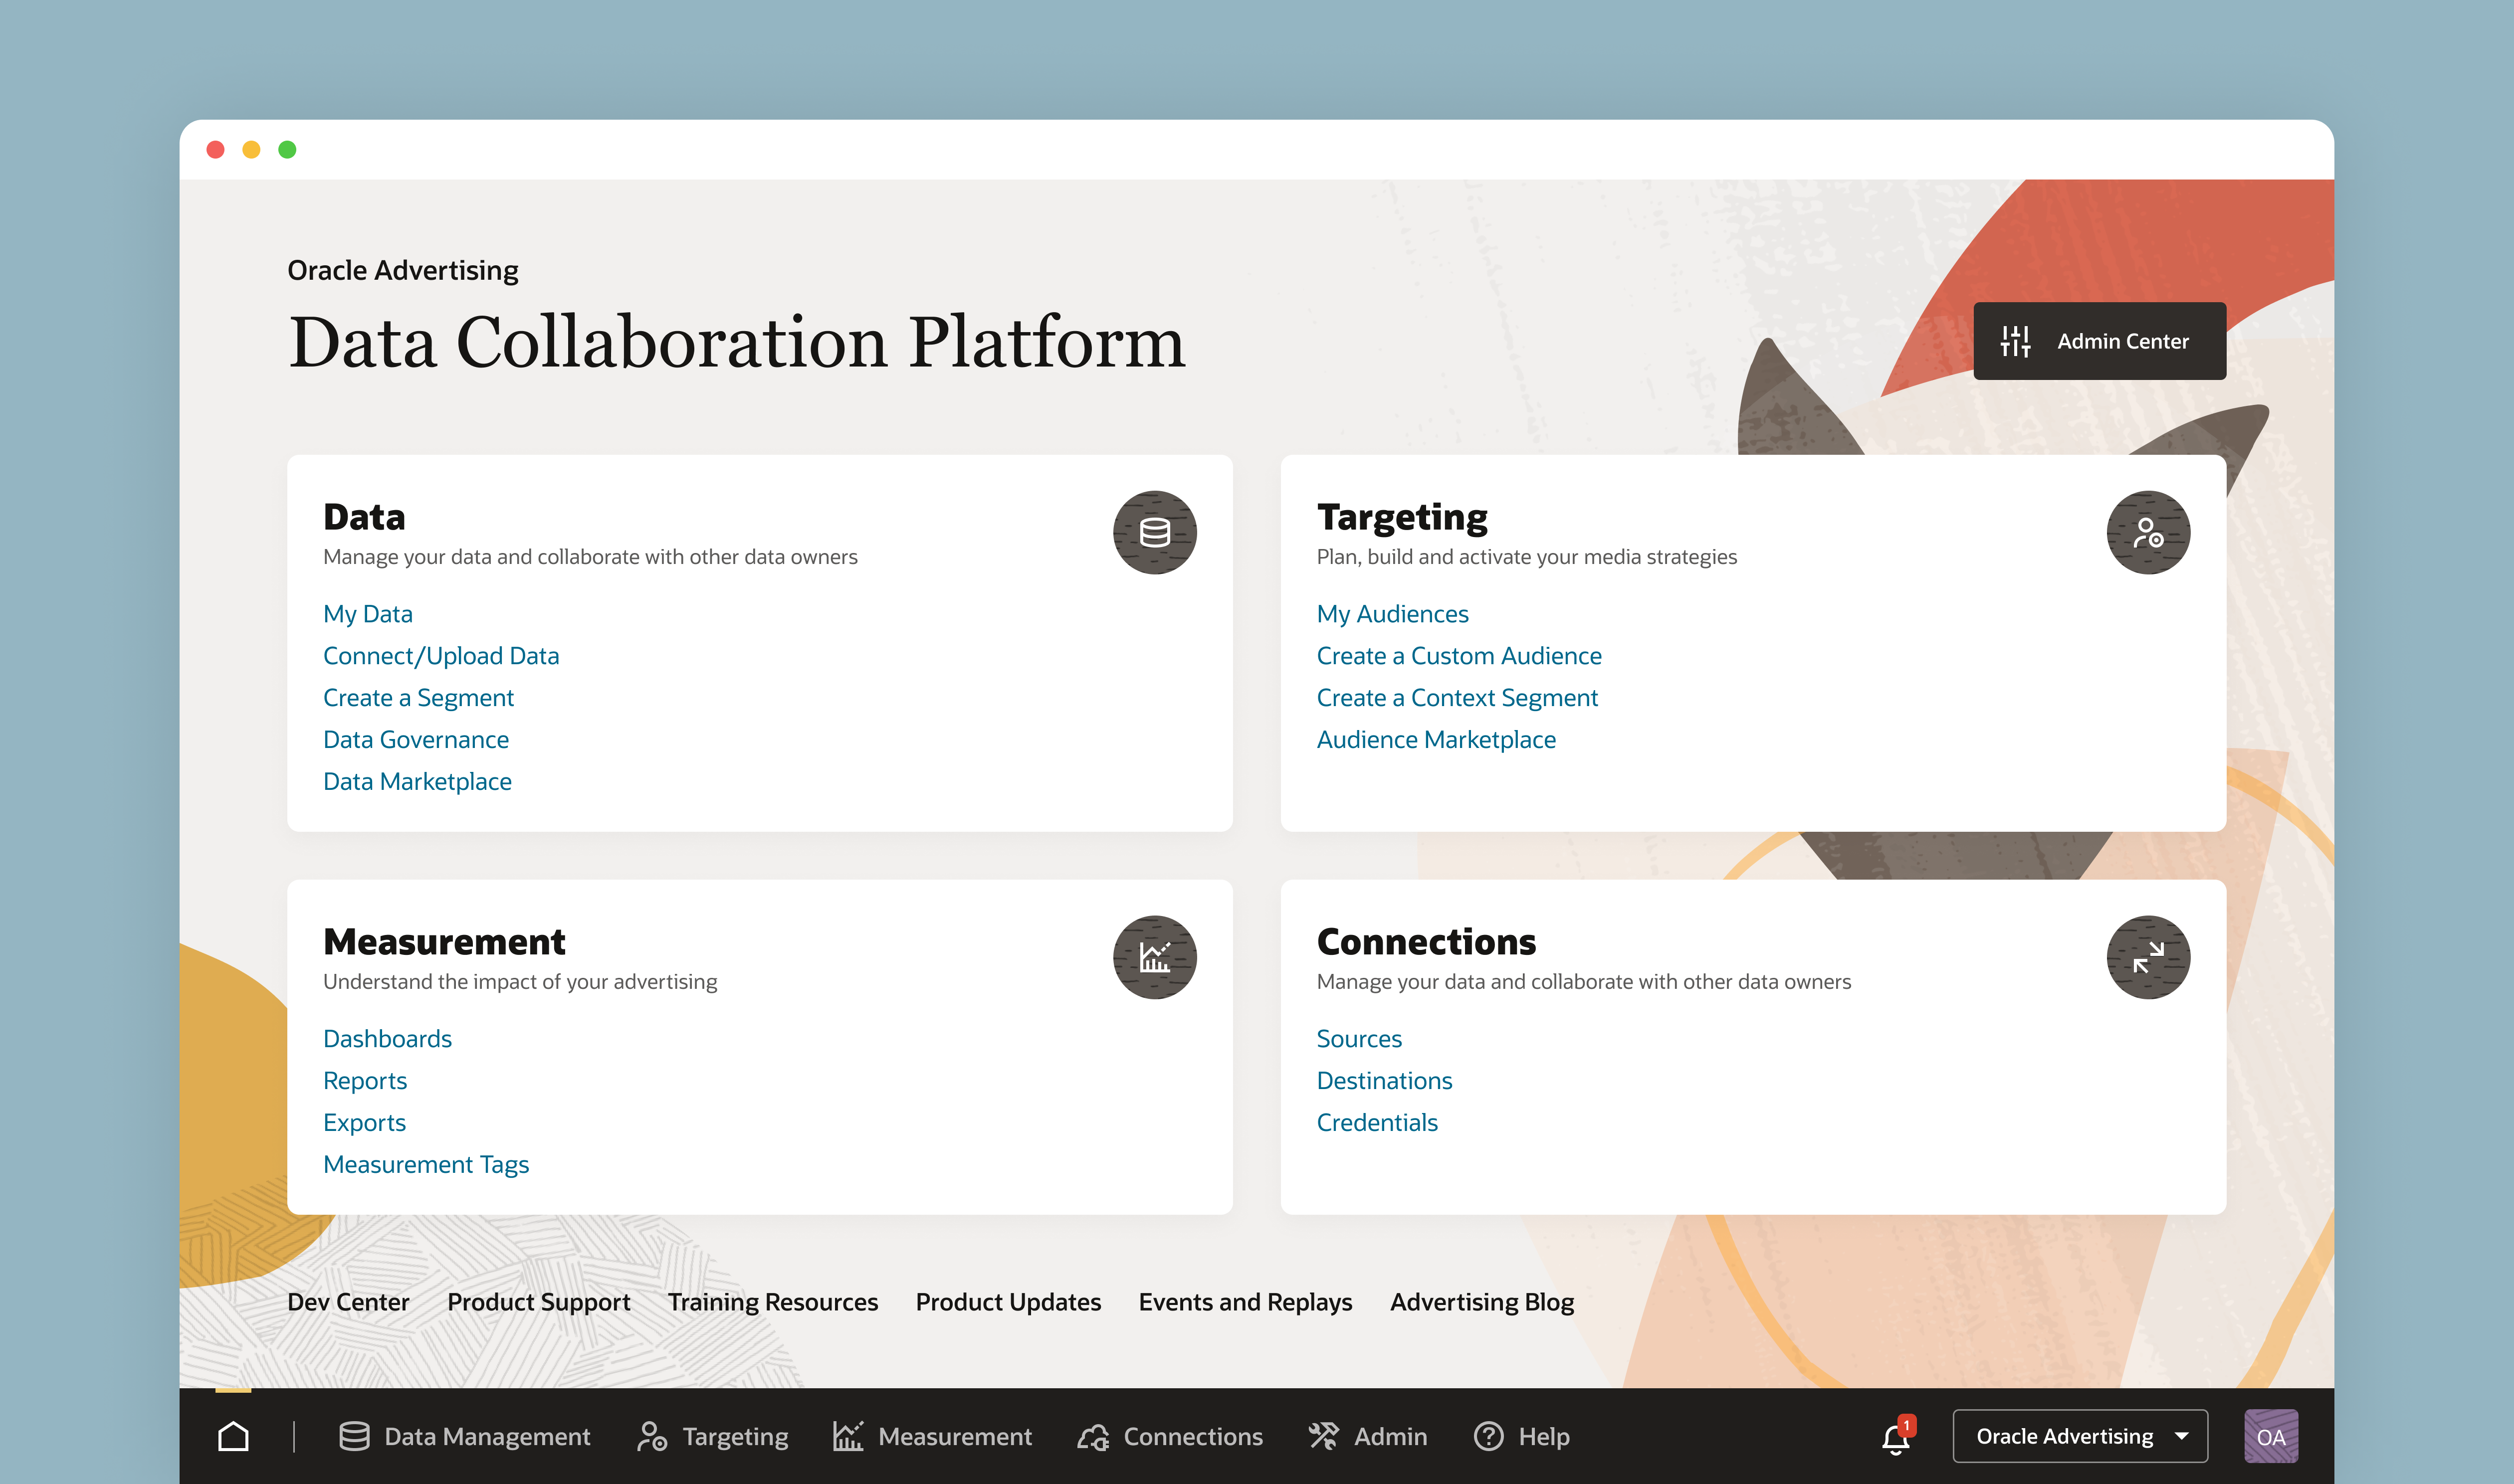Open the Measurement Tags link
This screenshot has width=2514, height=1484.
(426, 1164)
